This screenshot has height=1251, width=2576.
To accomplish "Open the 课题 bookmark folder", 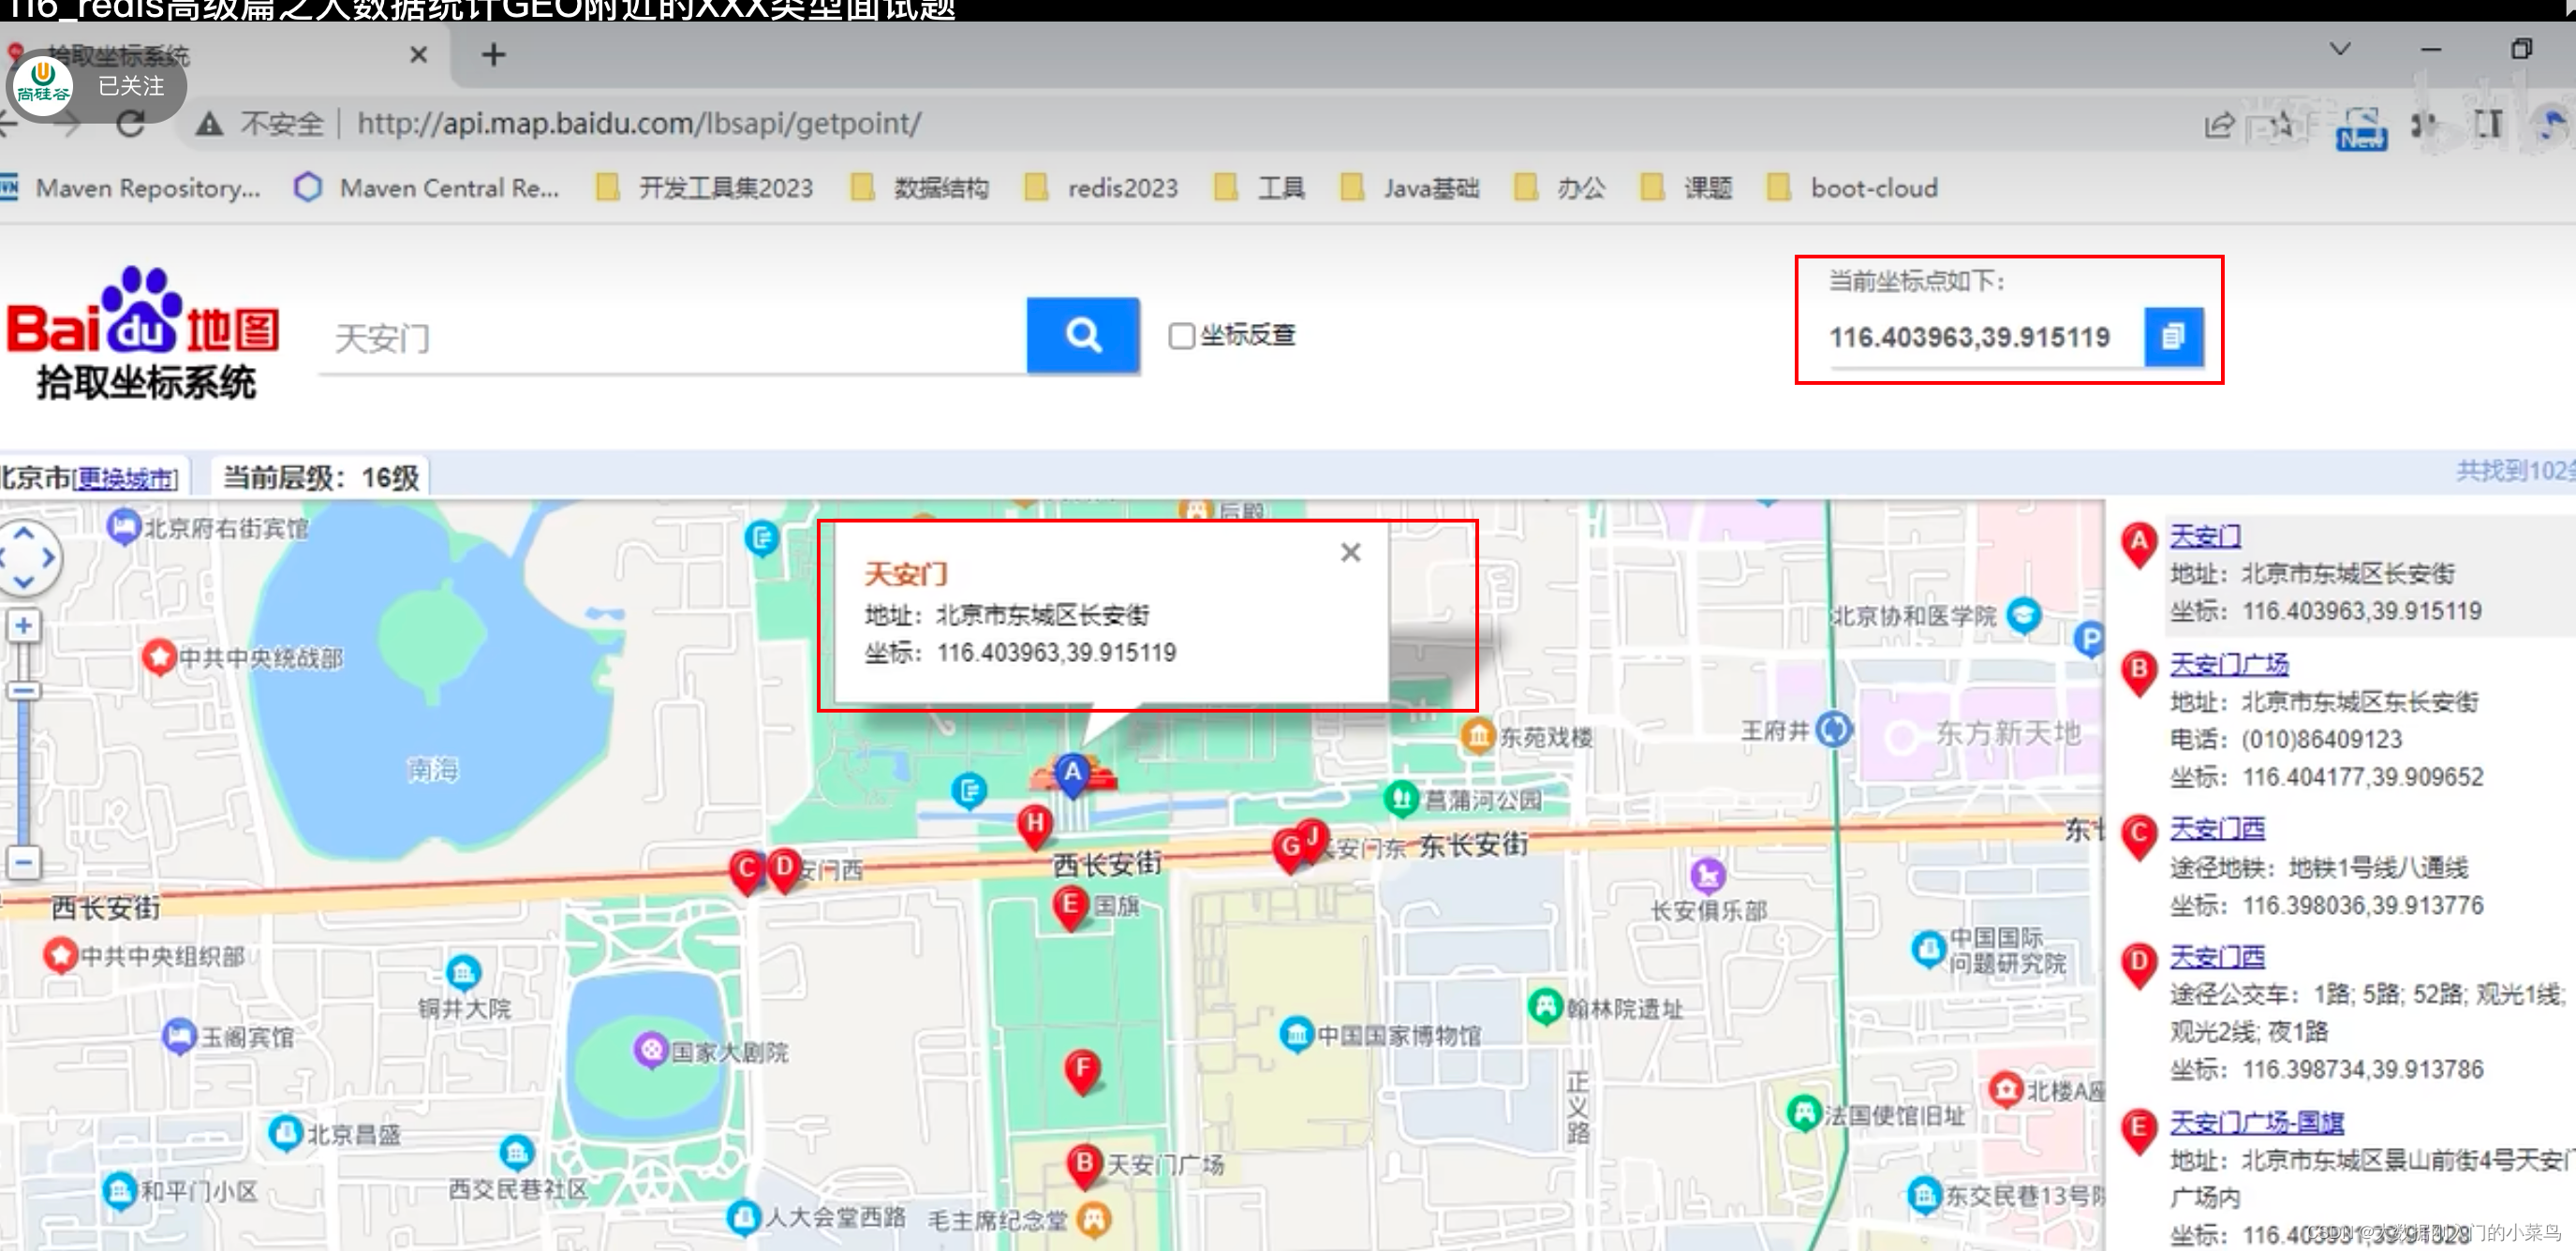I will point(1686,188).
